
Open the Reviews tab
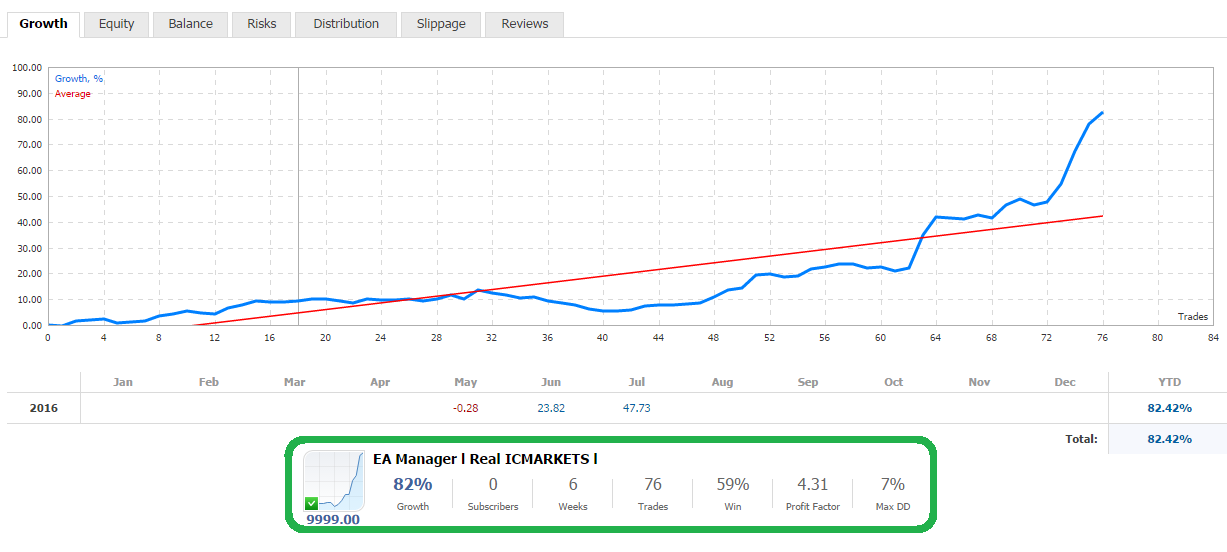[x=525, y=24]
